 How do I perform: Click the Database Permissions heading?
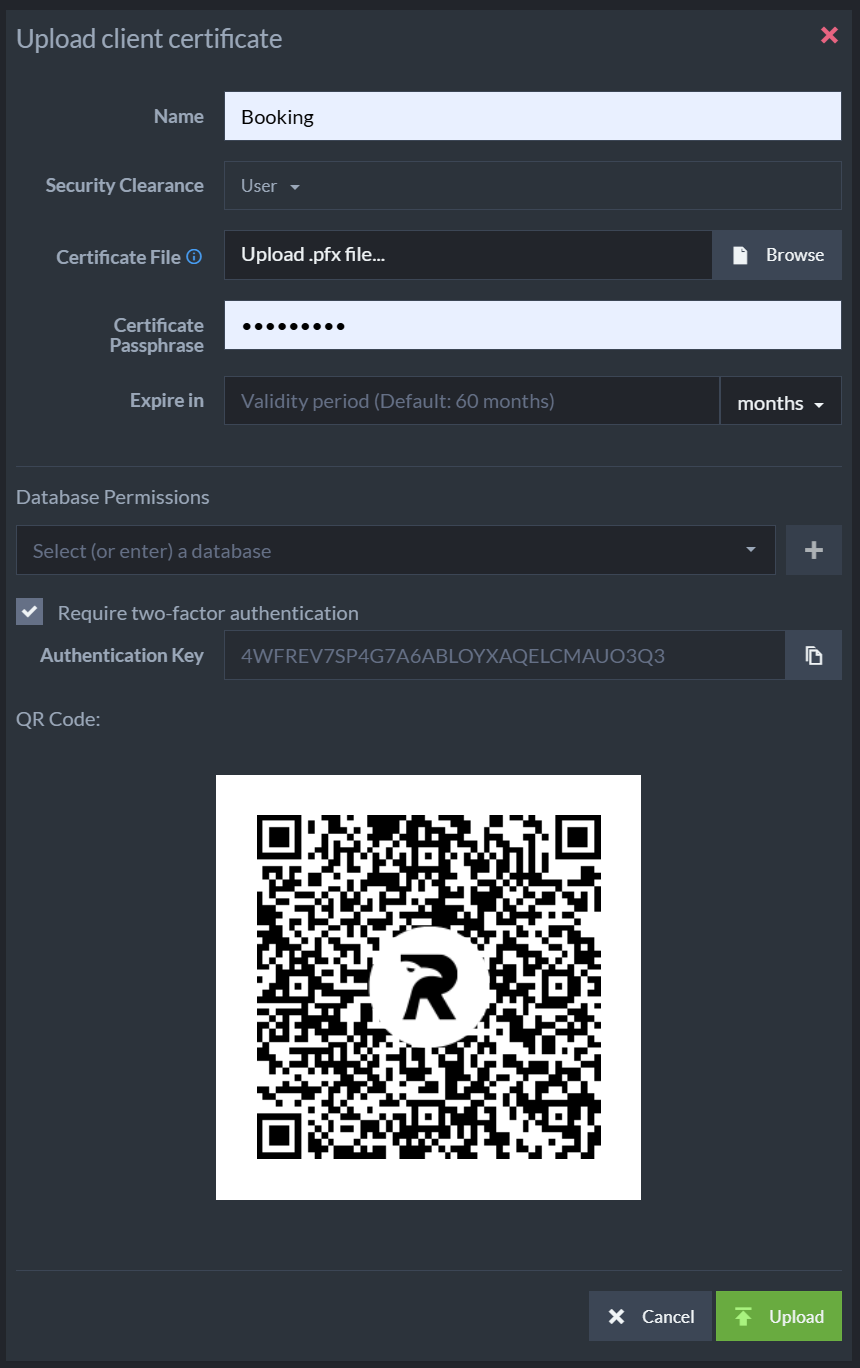[113, 497]
